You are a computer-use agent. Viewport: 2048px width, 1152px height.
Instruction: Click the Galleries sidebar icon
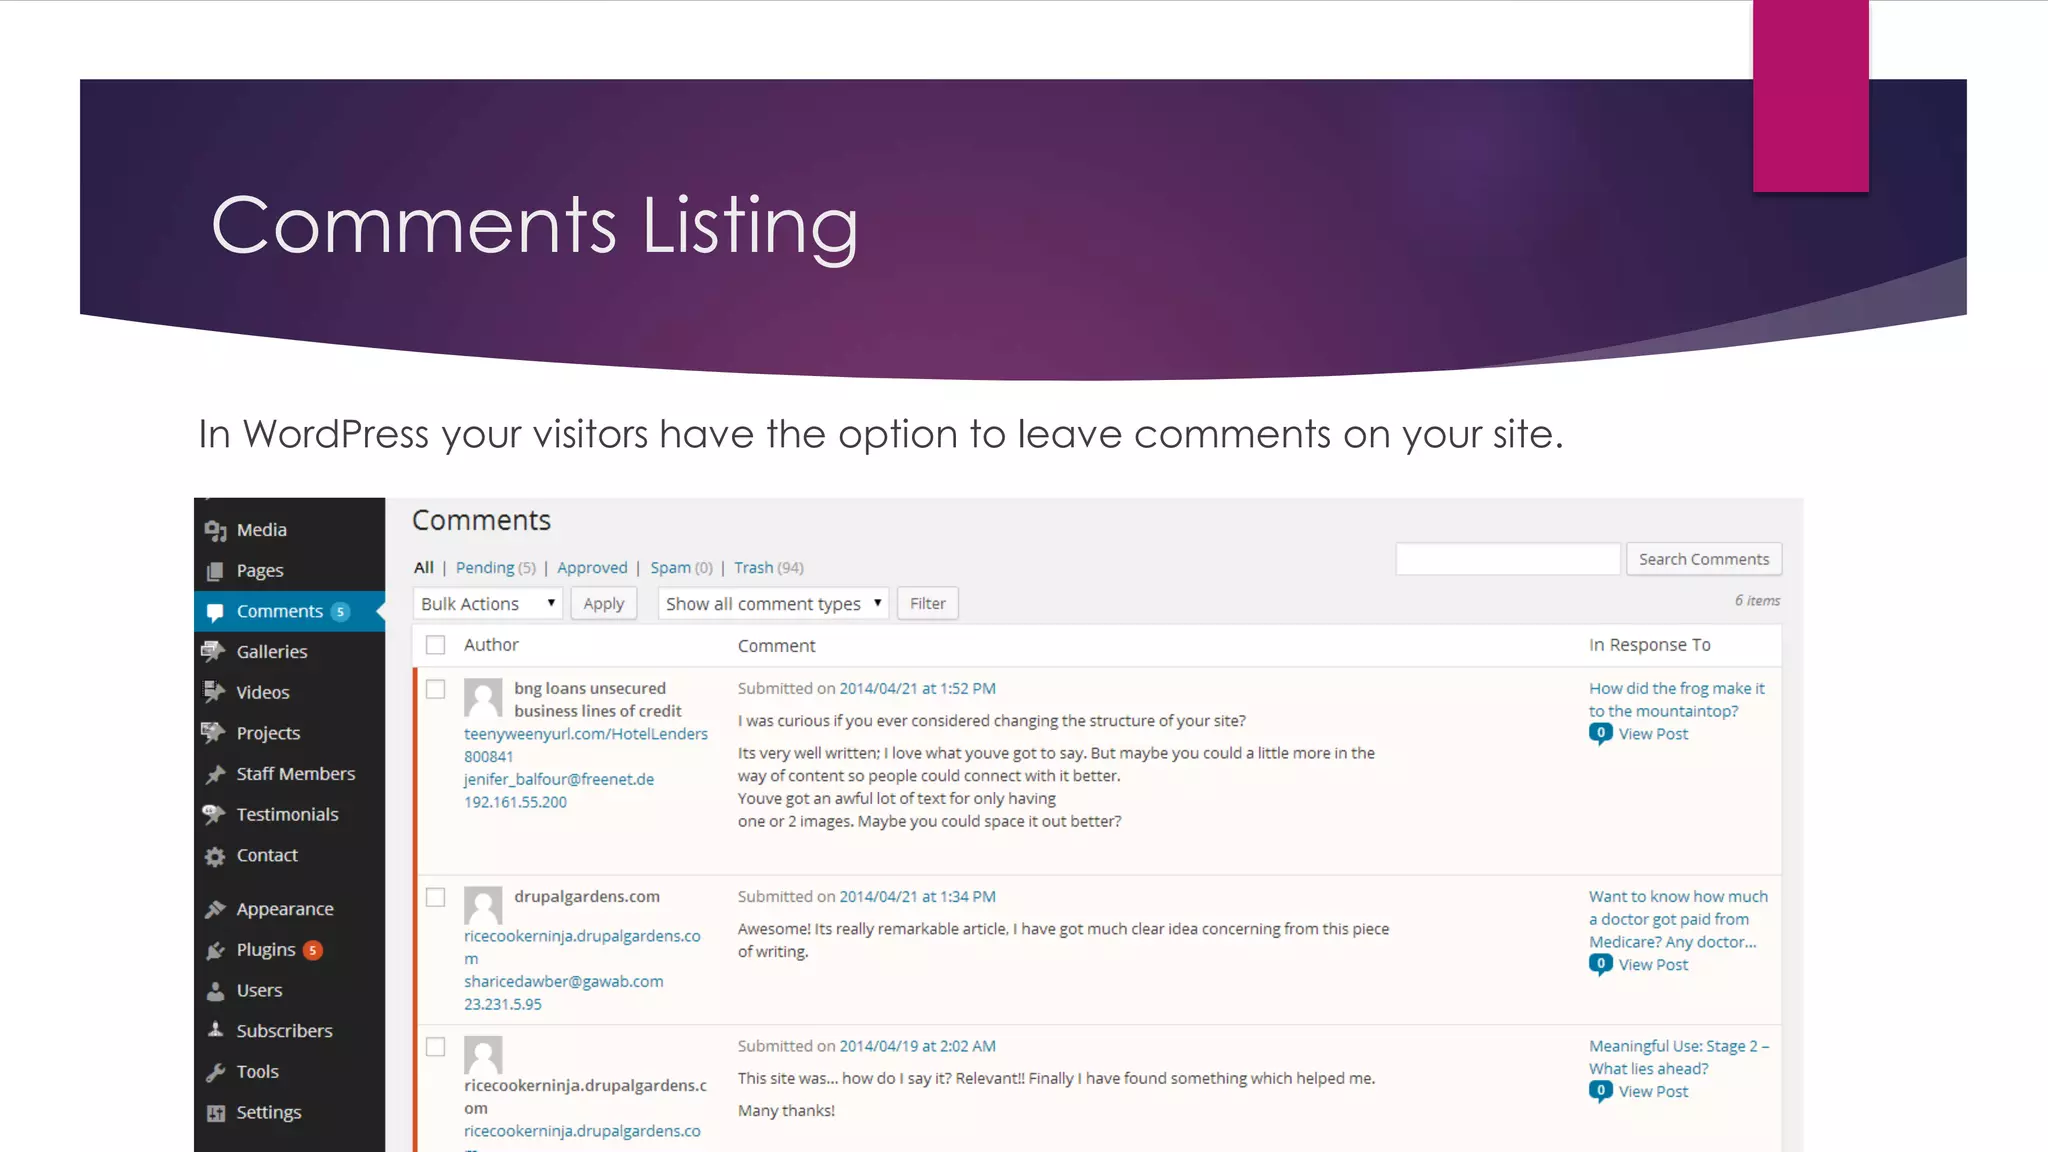214,652
